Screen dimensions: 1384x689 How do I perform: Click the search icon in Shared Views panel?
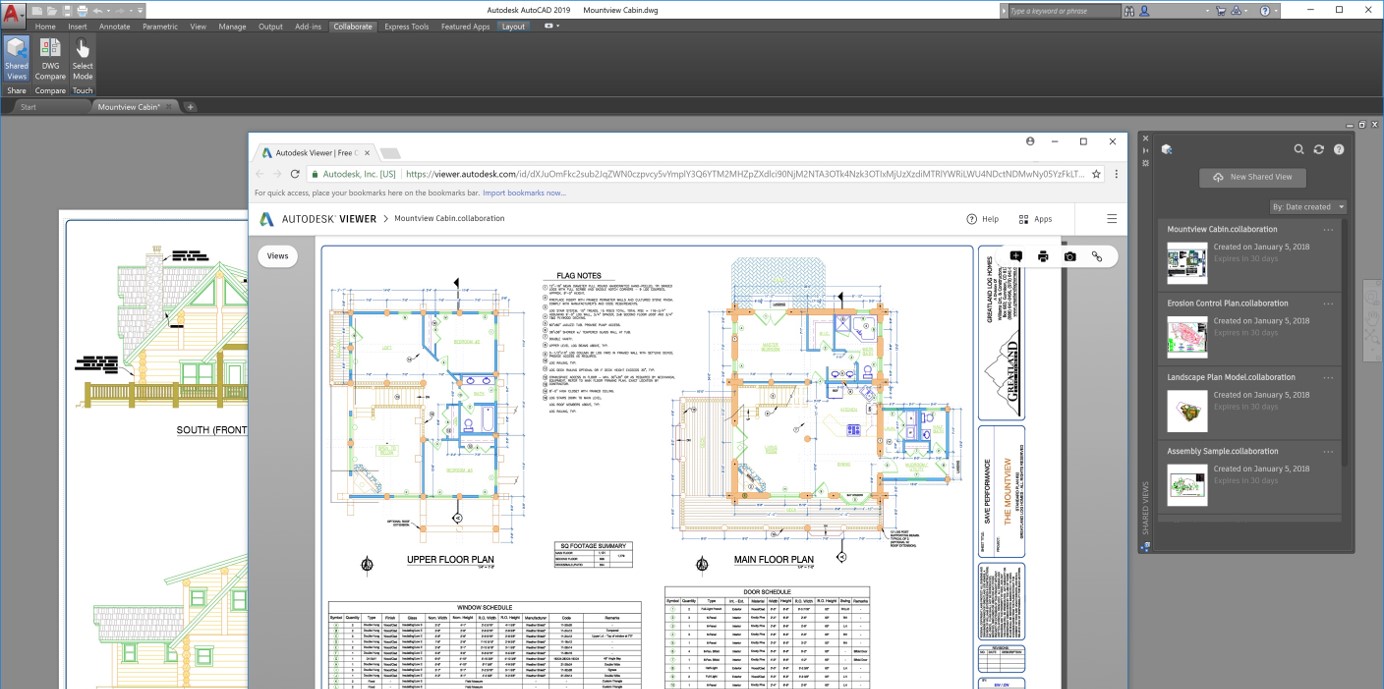(x=1299, y=149)
